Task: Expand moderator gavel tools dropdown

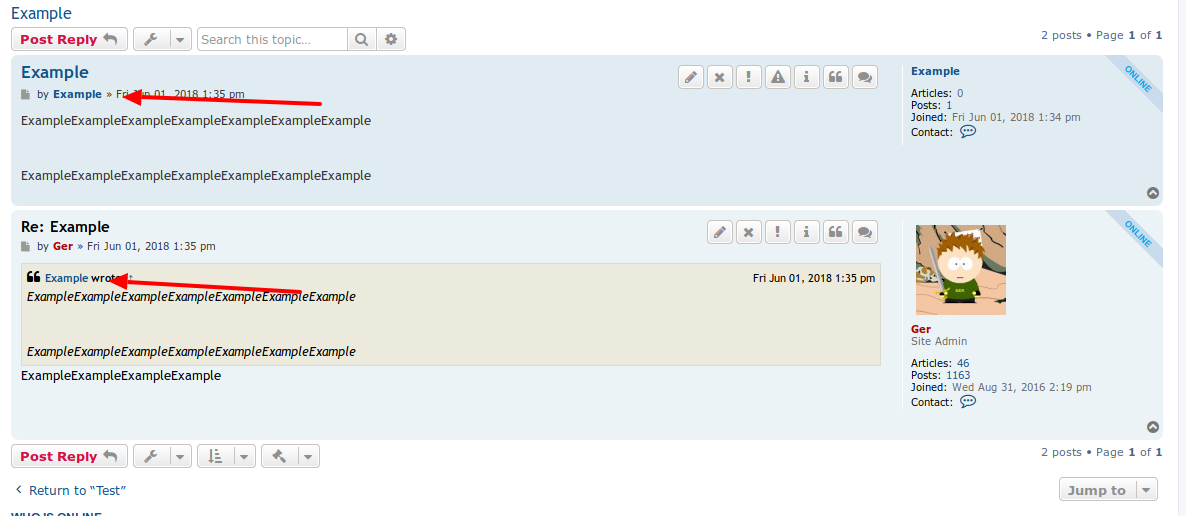Action: pos(290,456)
